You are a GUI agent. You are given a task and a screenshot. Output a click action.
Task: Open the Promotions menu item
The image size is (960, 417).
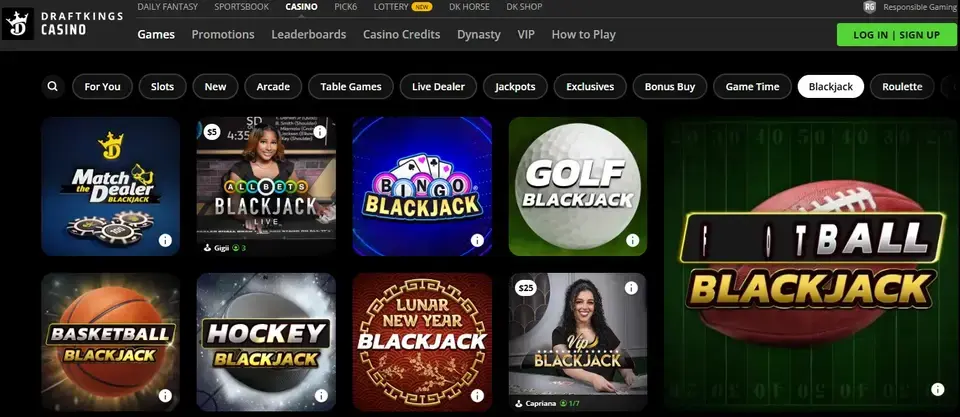point(223,34)
